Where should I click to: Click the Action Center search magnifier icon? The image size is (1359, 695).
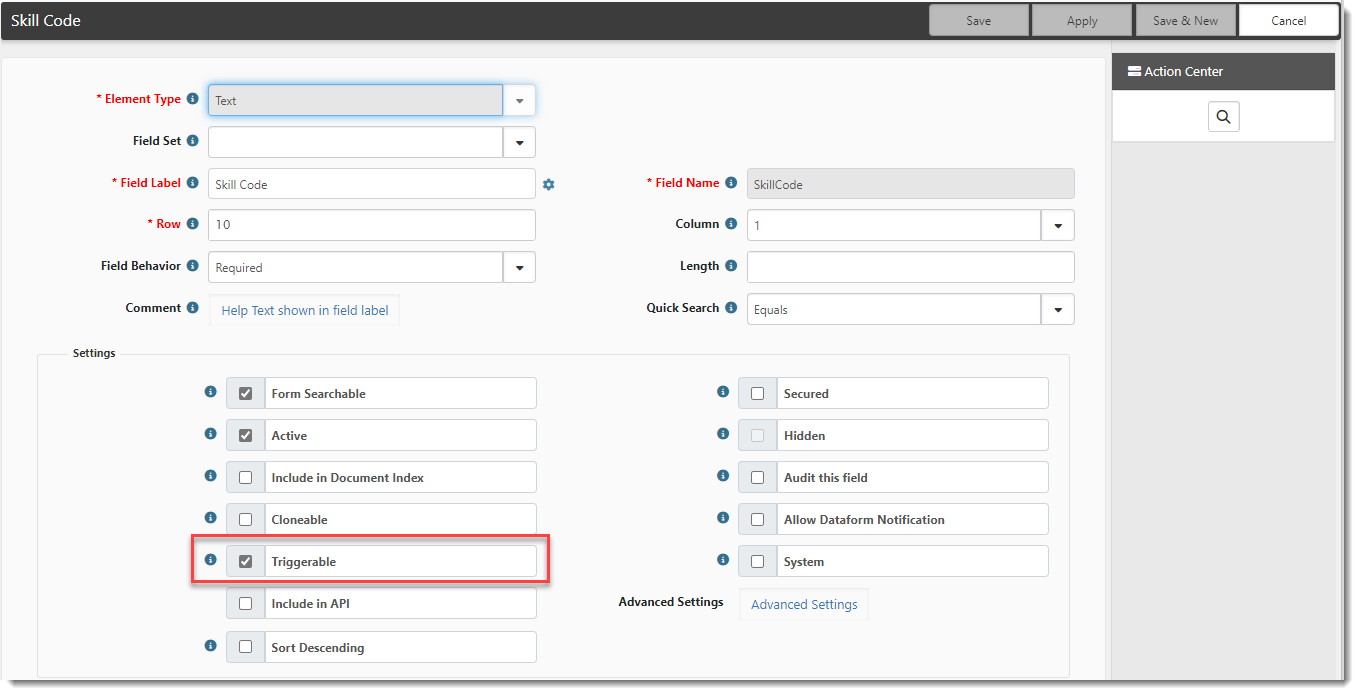1223,117
